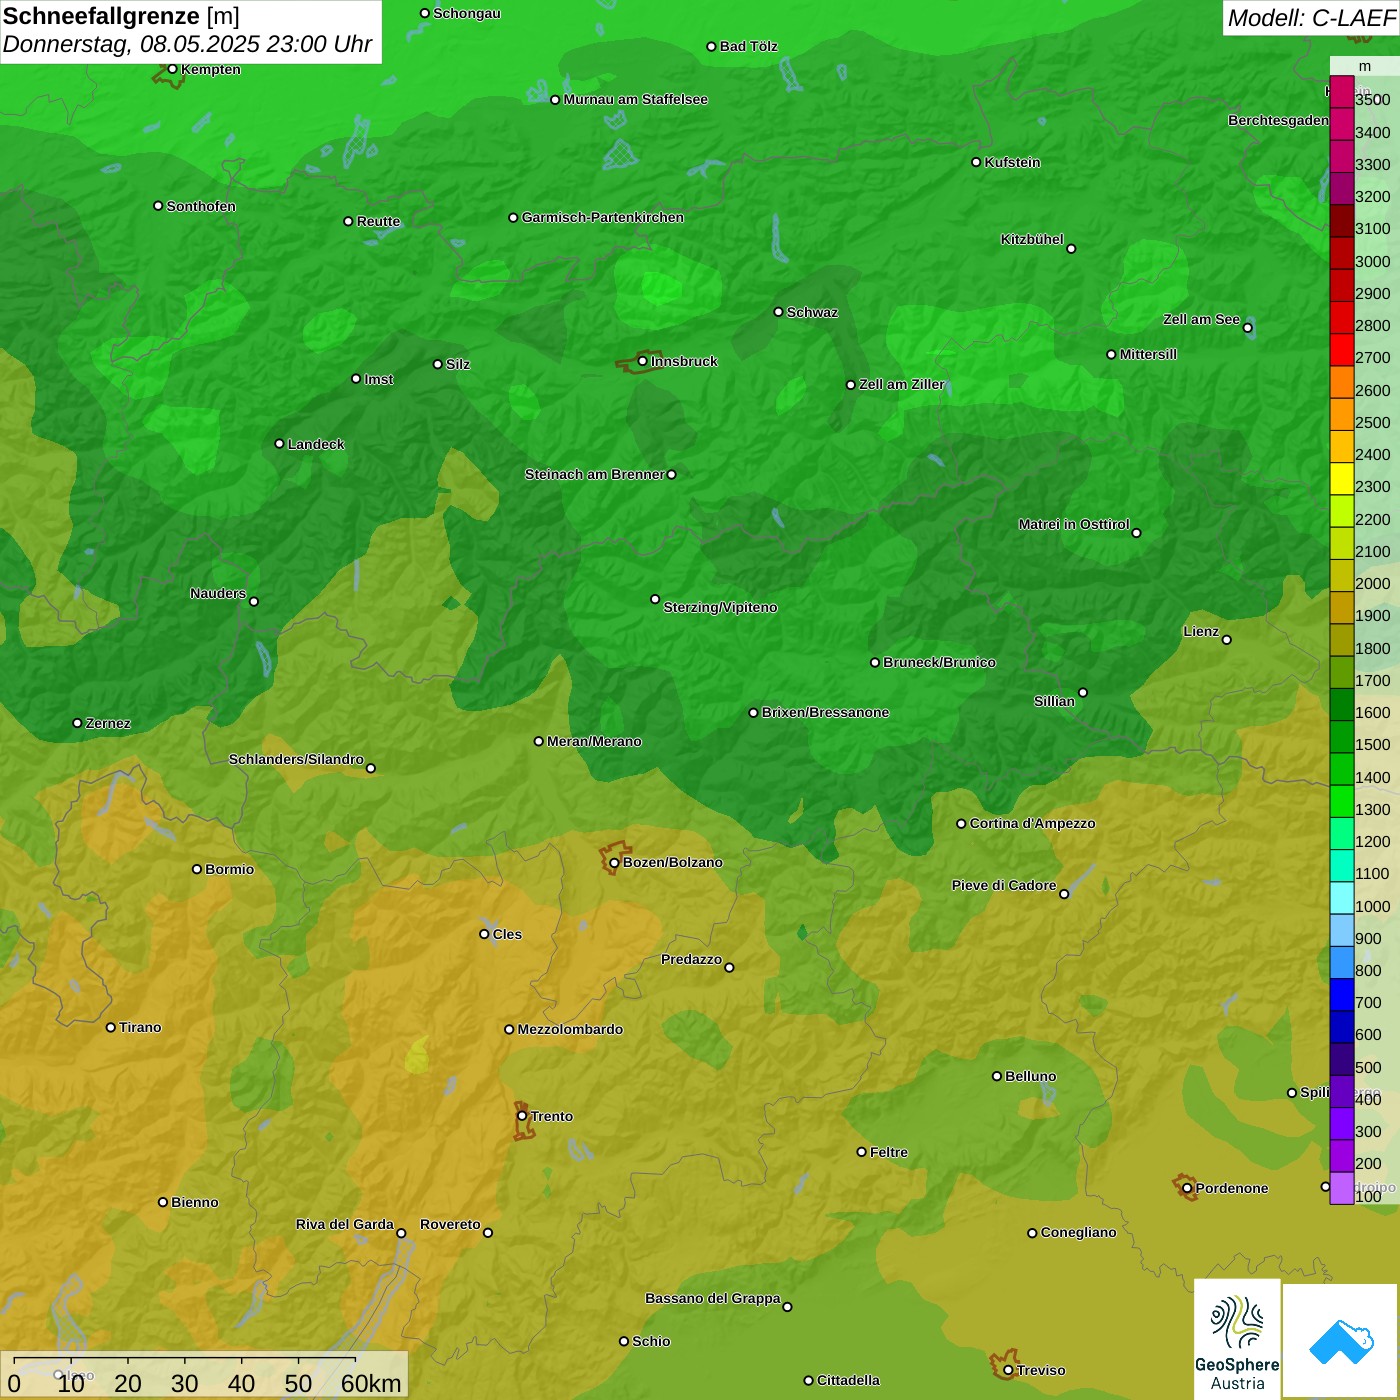Click the Pordenone city marker dot
Viewport: 1400px width, 1400px height.
1187,1188
